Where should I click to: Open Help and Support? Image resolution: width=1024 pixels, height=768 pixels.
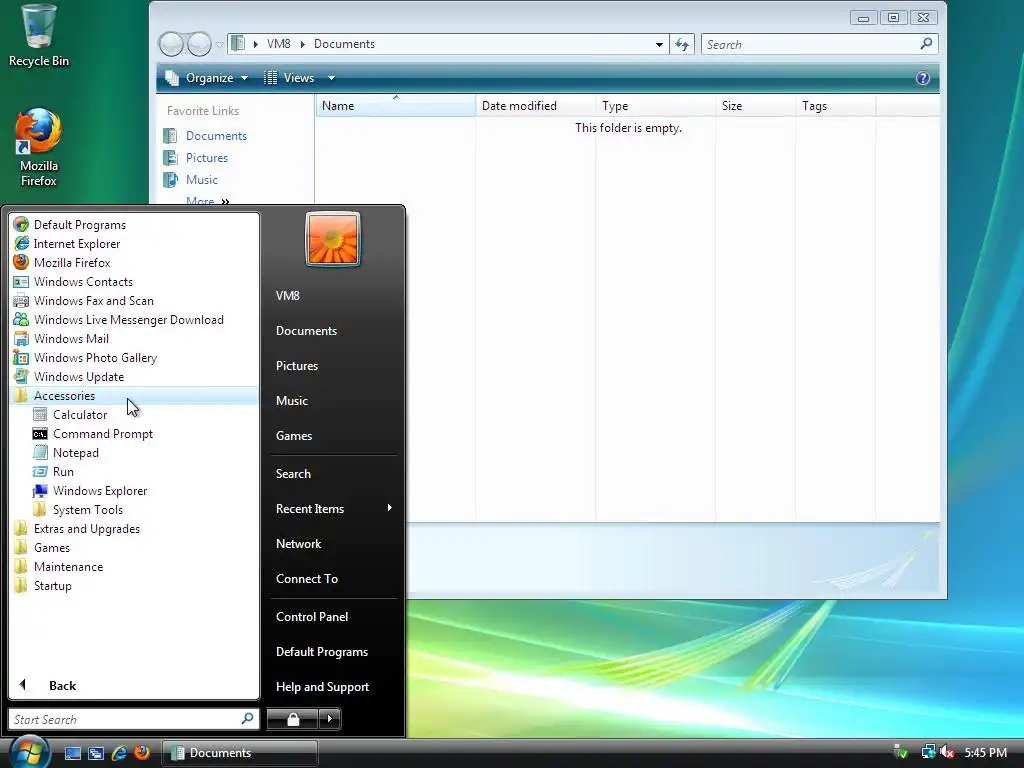[x=322, y=687]
